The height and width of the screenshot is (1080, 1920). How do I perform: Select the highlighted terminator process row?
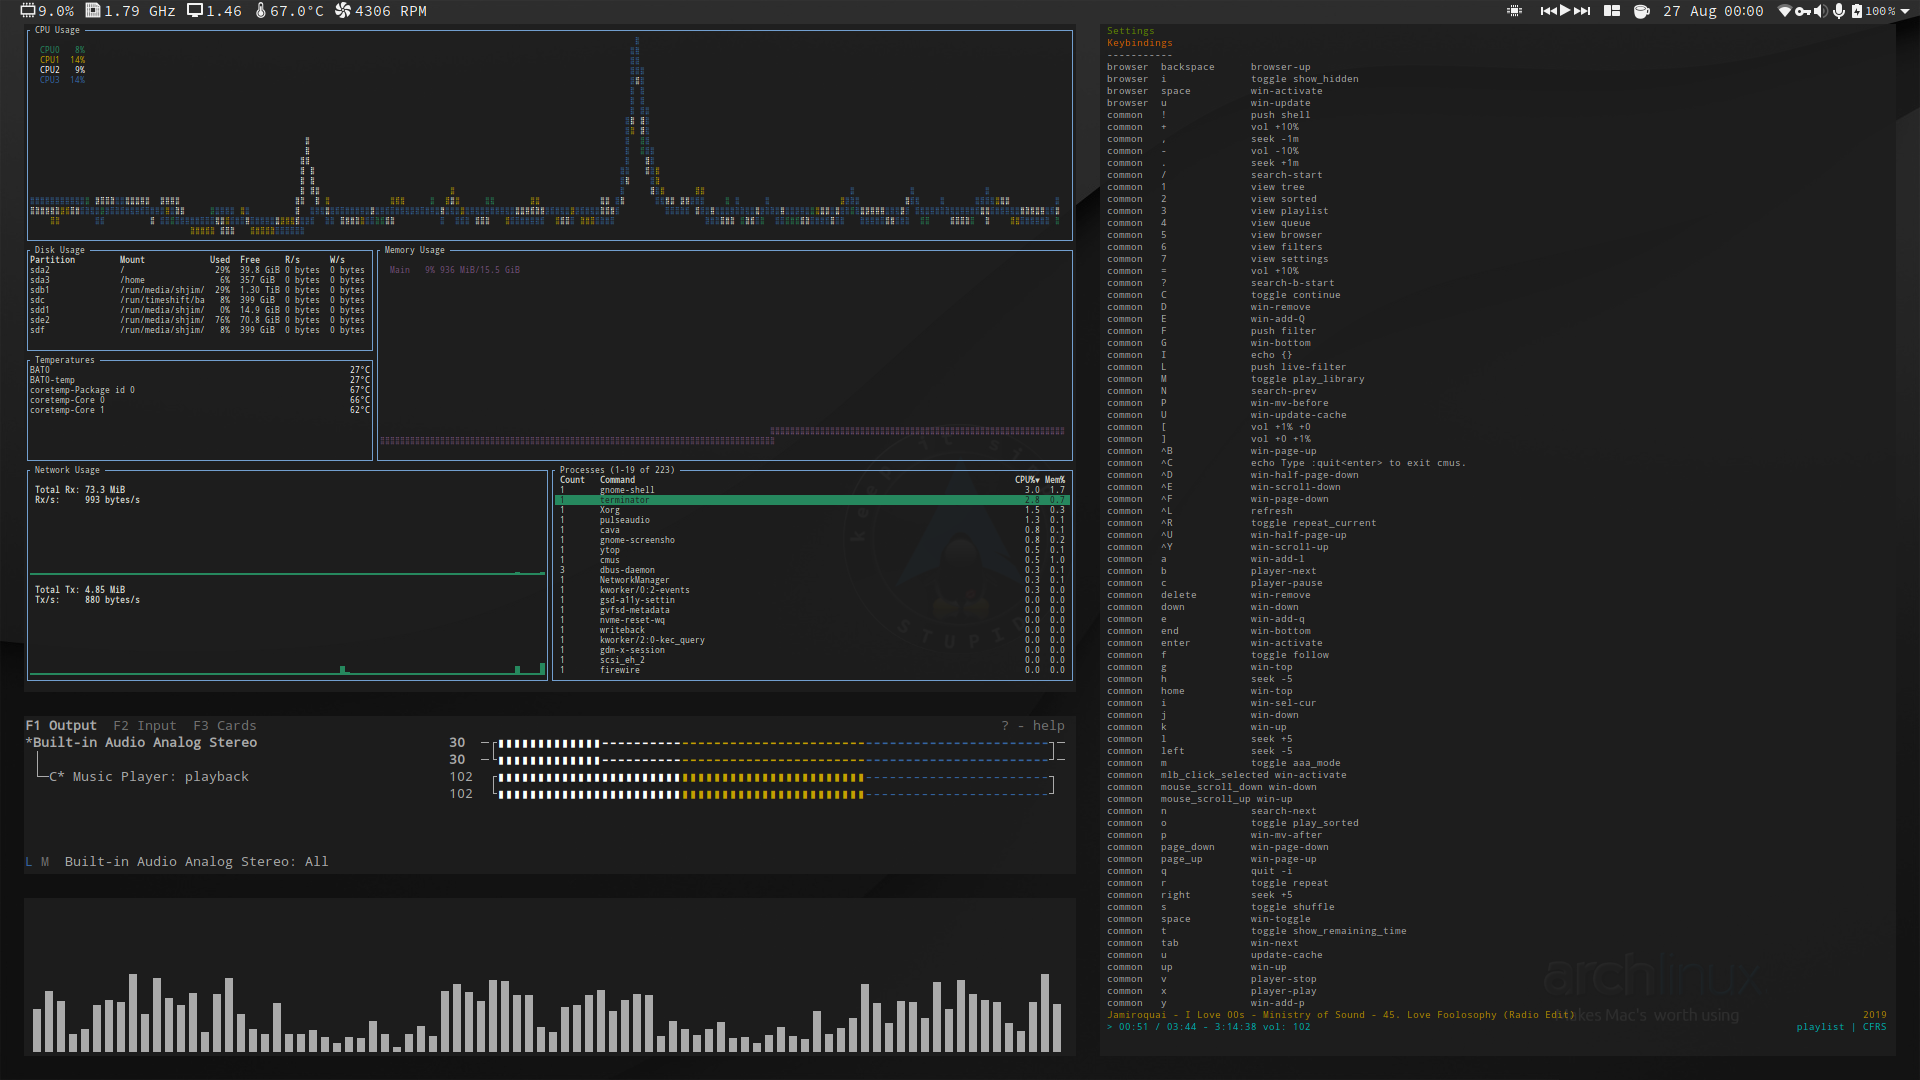pos(812,500)
